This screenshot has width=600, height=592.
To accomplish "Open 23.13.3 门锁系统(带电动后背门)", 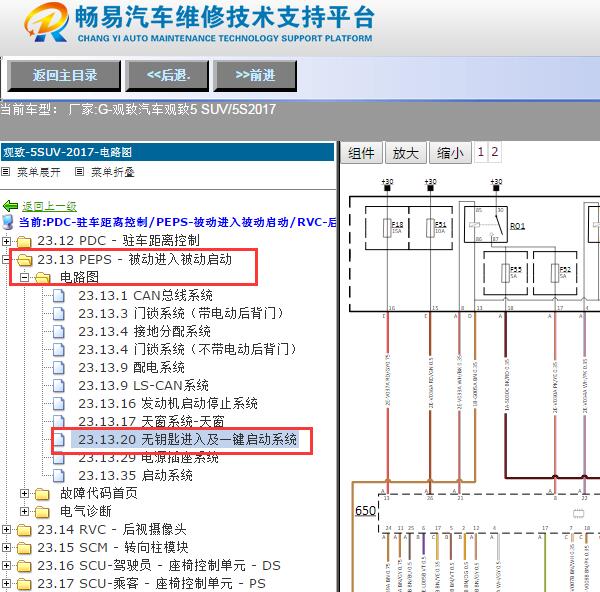I will click(x=181, y=313).
